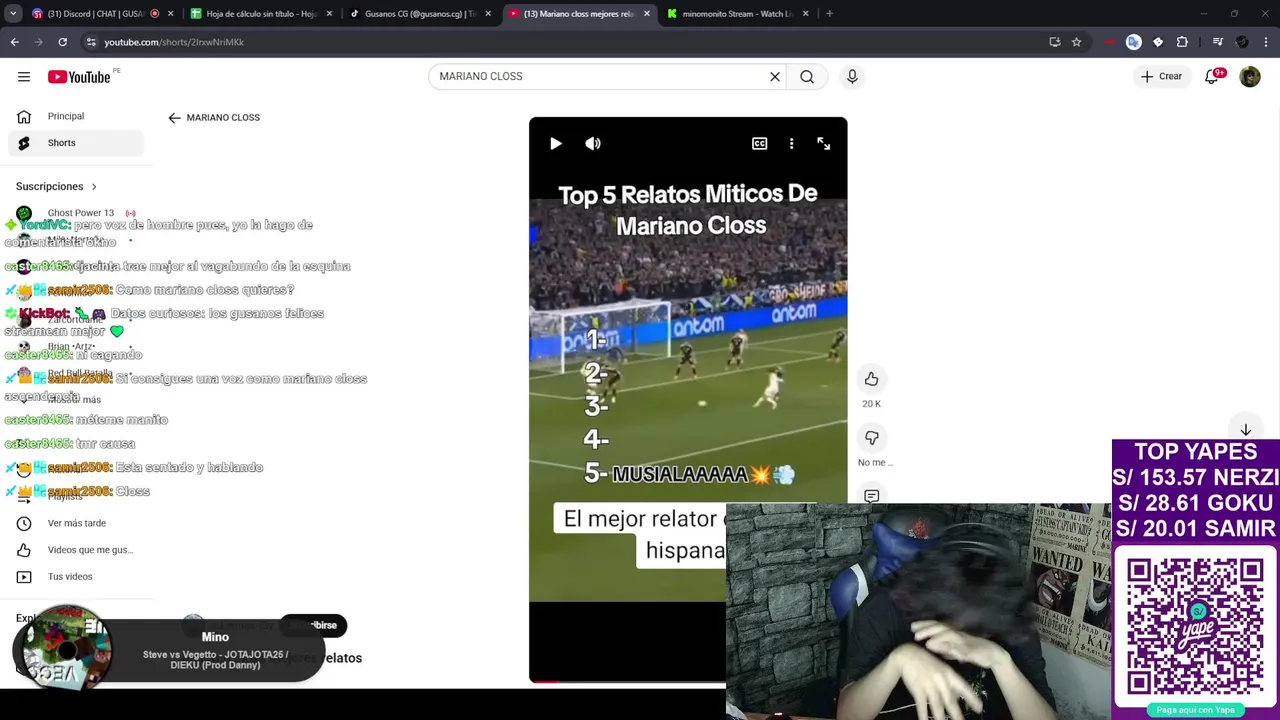Close the Hoja de cálculo tab
Image resolution: width=1280 pixels, height=720 pixels.
tap(329, 14)
